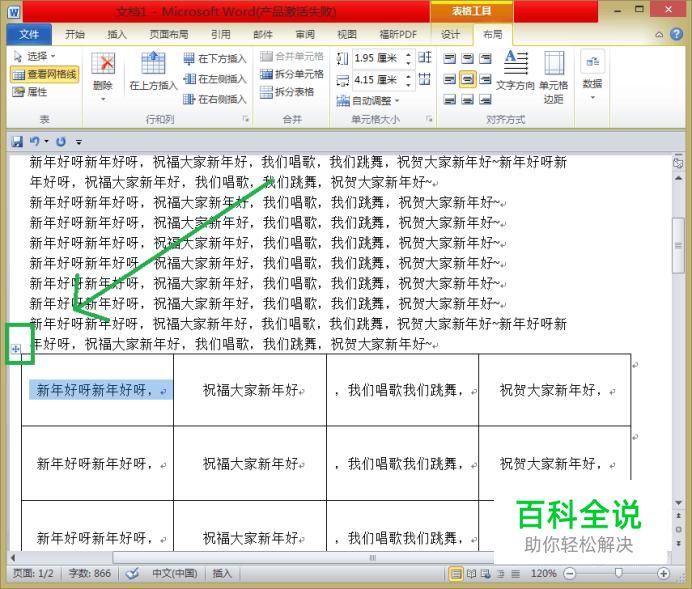Switch to the 引用 tab
692x589 pixels.
[221, 34]
